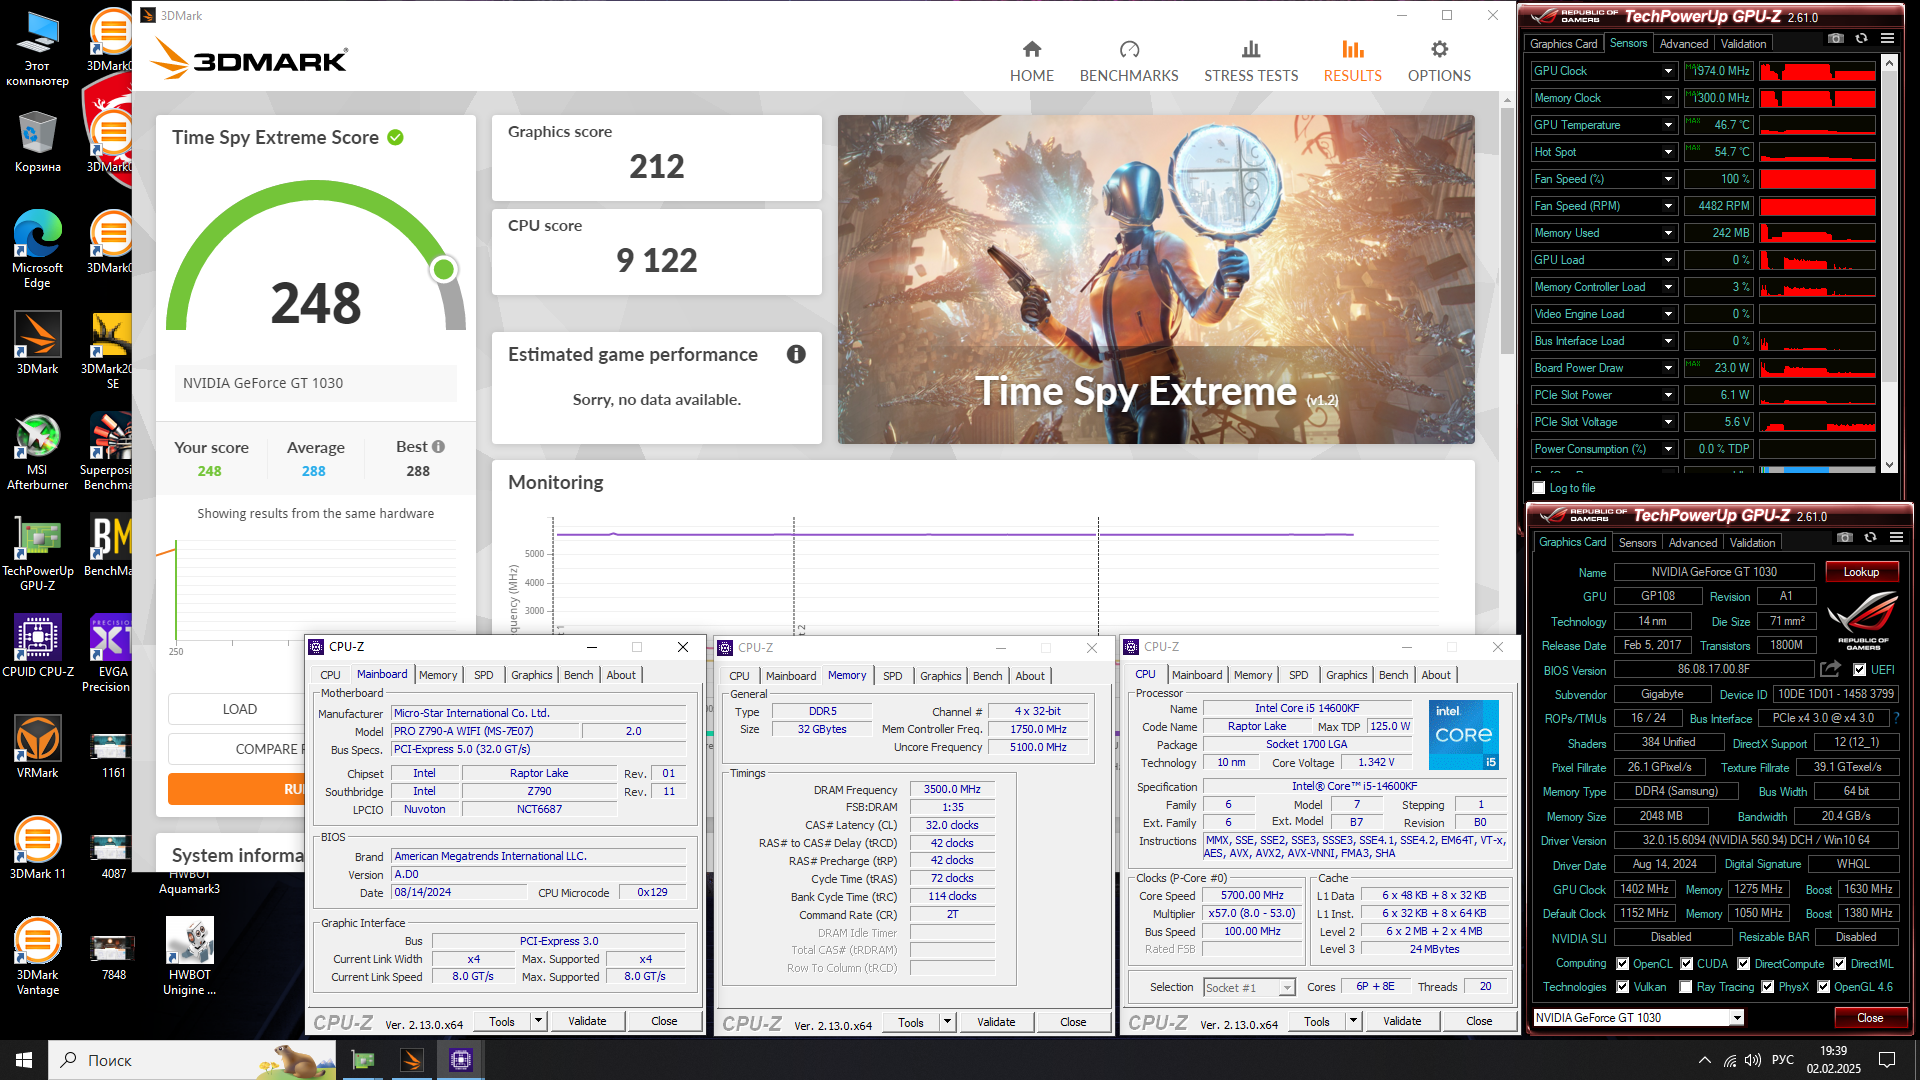Open HWBOT Unigine desktop shortcut

pos(189,956)
